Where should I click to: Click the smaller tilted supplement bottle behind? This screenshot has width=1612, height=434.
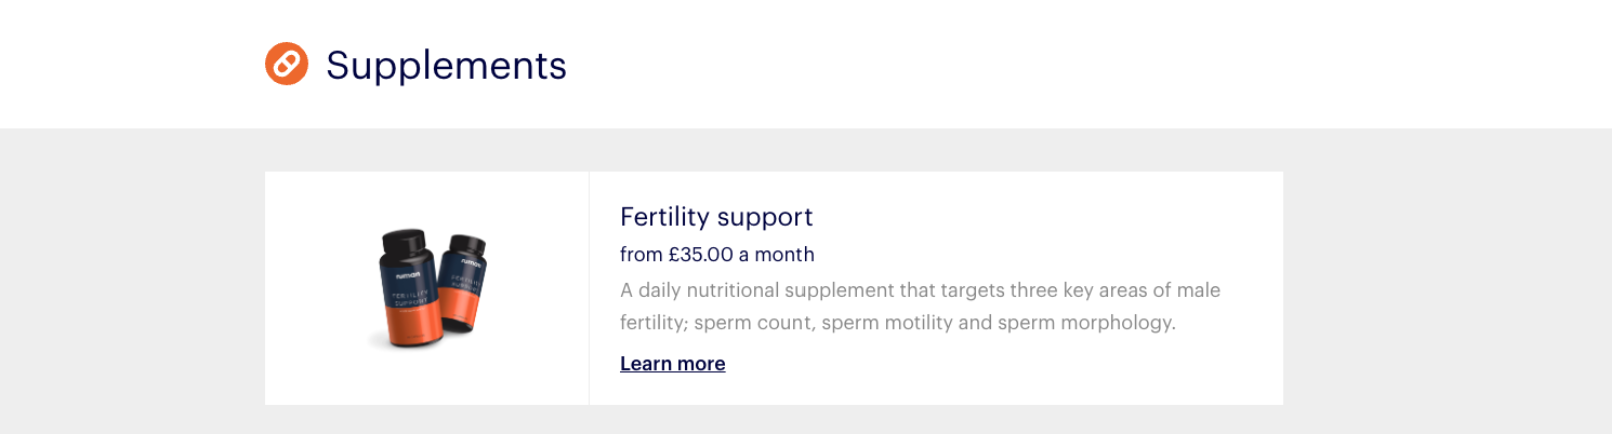(x=465, y=284)
